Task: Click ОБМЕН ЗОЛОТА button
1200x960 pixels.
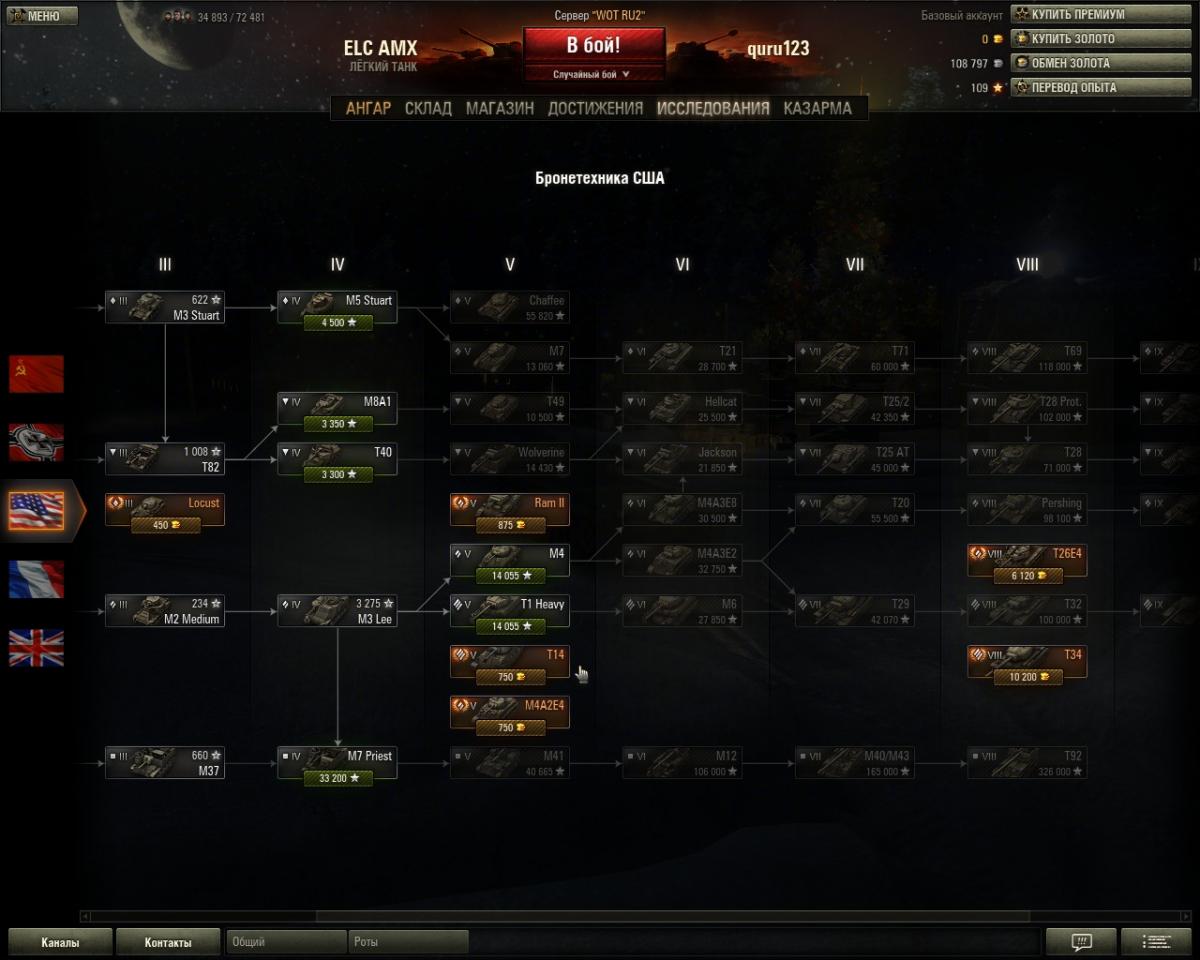Action: pos(1074,62)
